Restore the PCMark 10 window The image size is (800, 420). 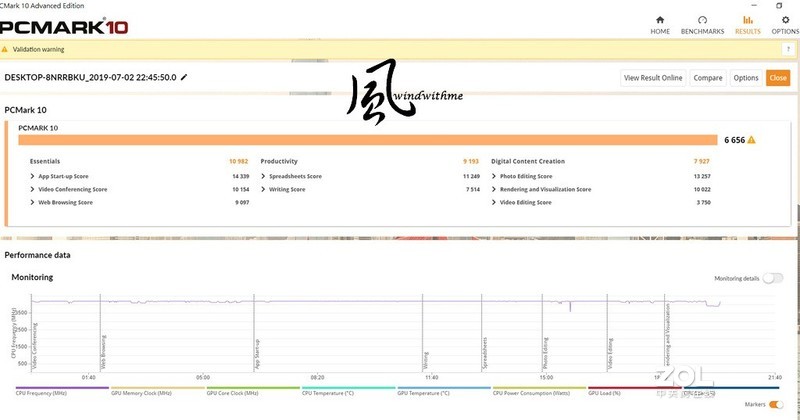click(779, 5)
